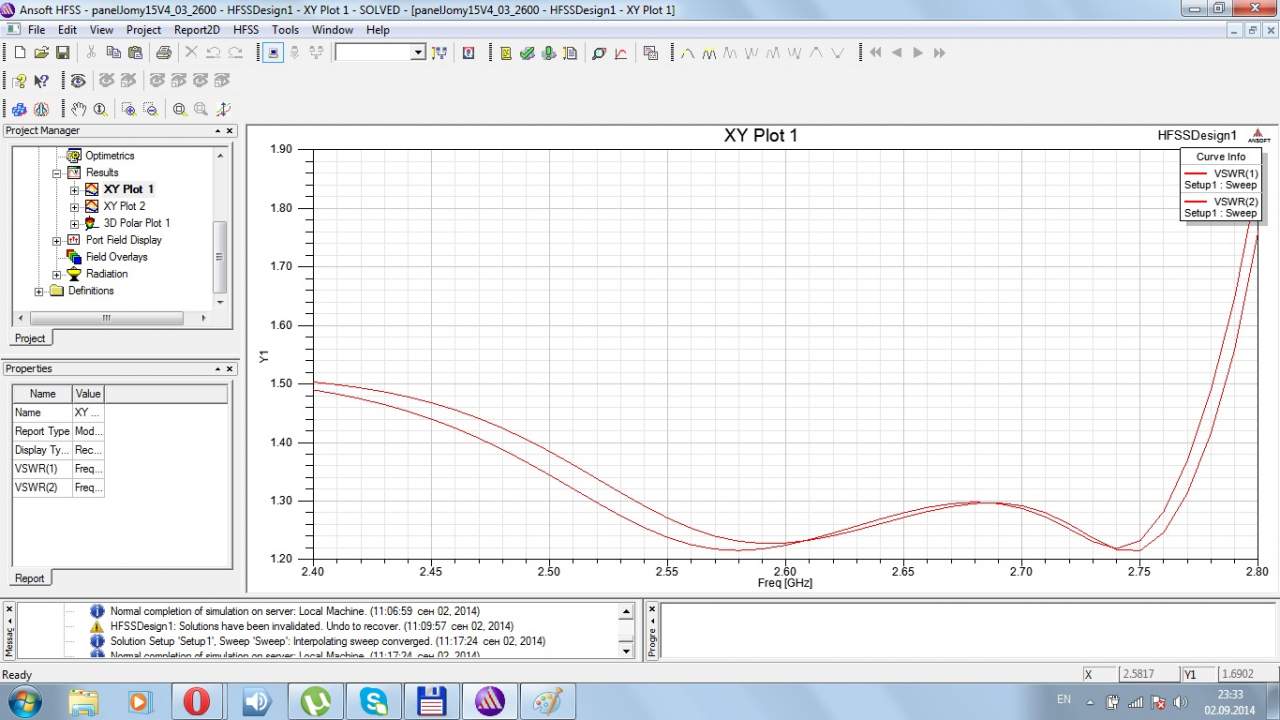Image resolution: width=1280 pixels, height=720 pixels.
Task: Click the red curve report icon
Action: pos(621,53)
